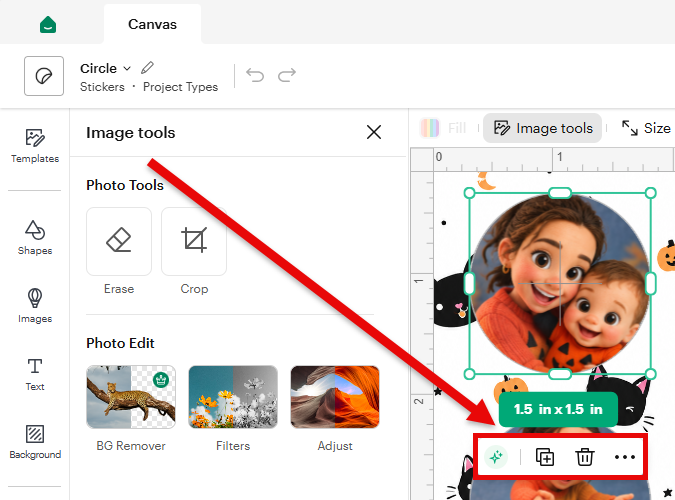675x500 pixels.
Task: Close the Image tools panel
Action: [x=374, y=132]
